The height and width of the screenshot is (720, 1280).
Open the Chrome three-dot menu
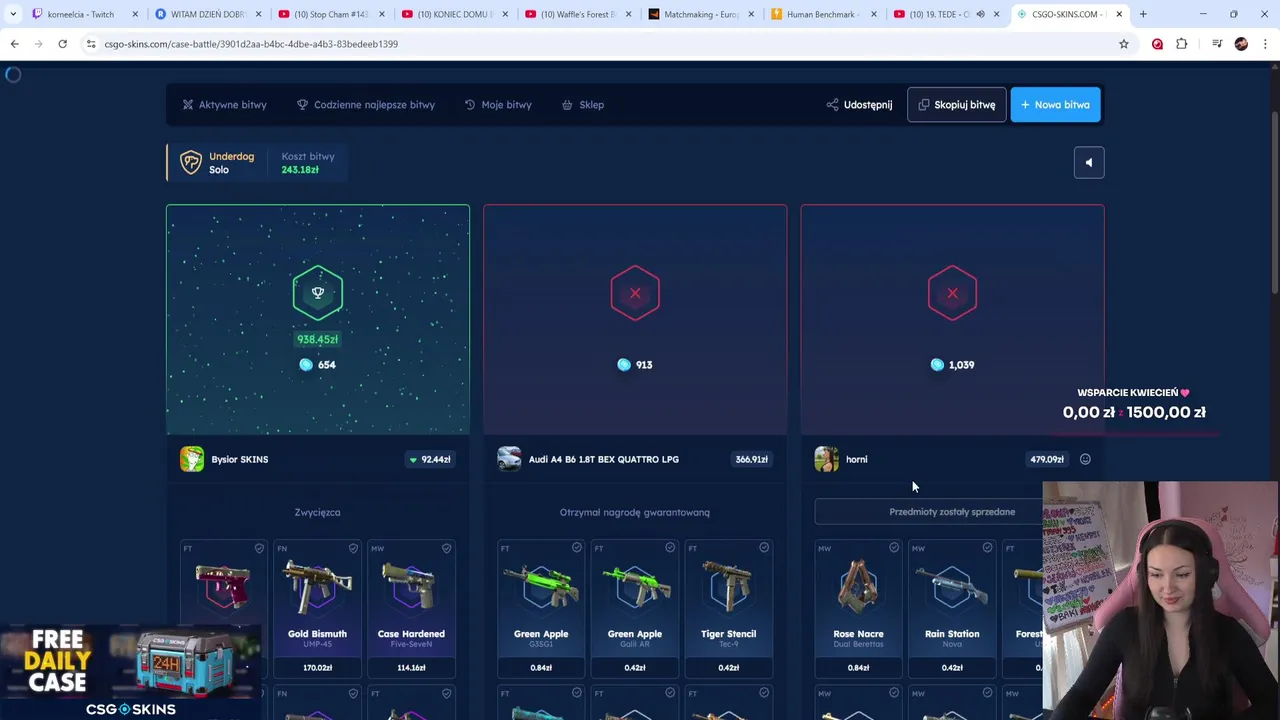(1265, 44)
